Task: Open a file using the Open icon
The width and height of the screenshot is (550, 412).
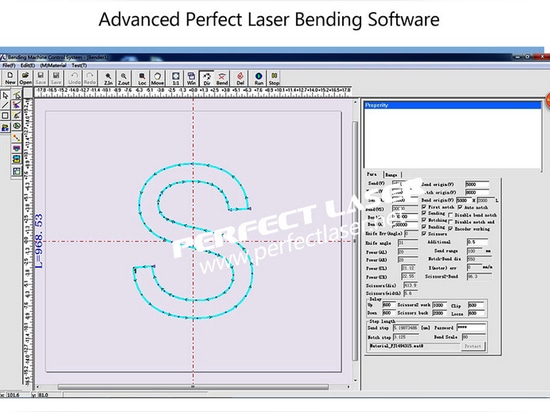Action: tap(25, 78)
